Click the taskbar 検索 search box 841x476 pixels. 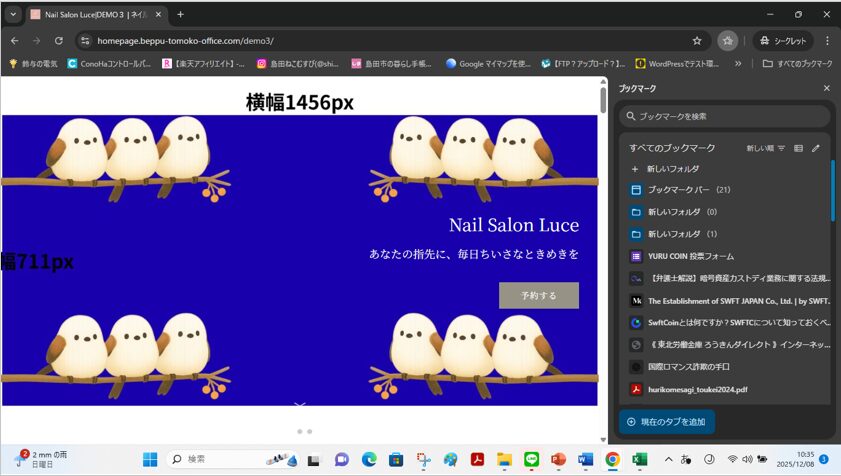[x=233, y=459]
